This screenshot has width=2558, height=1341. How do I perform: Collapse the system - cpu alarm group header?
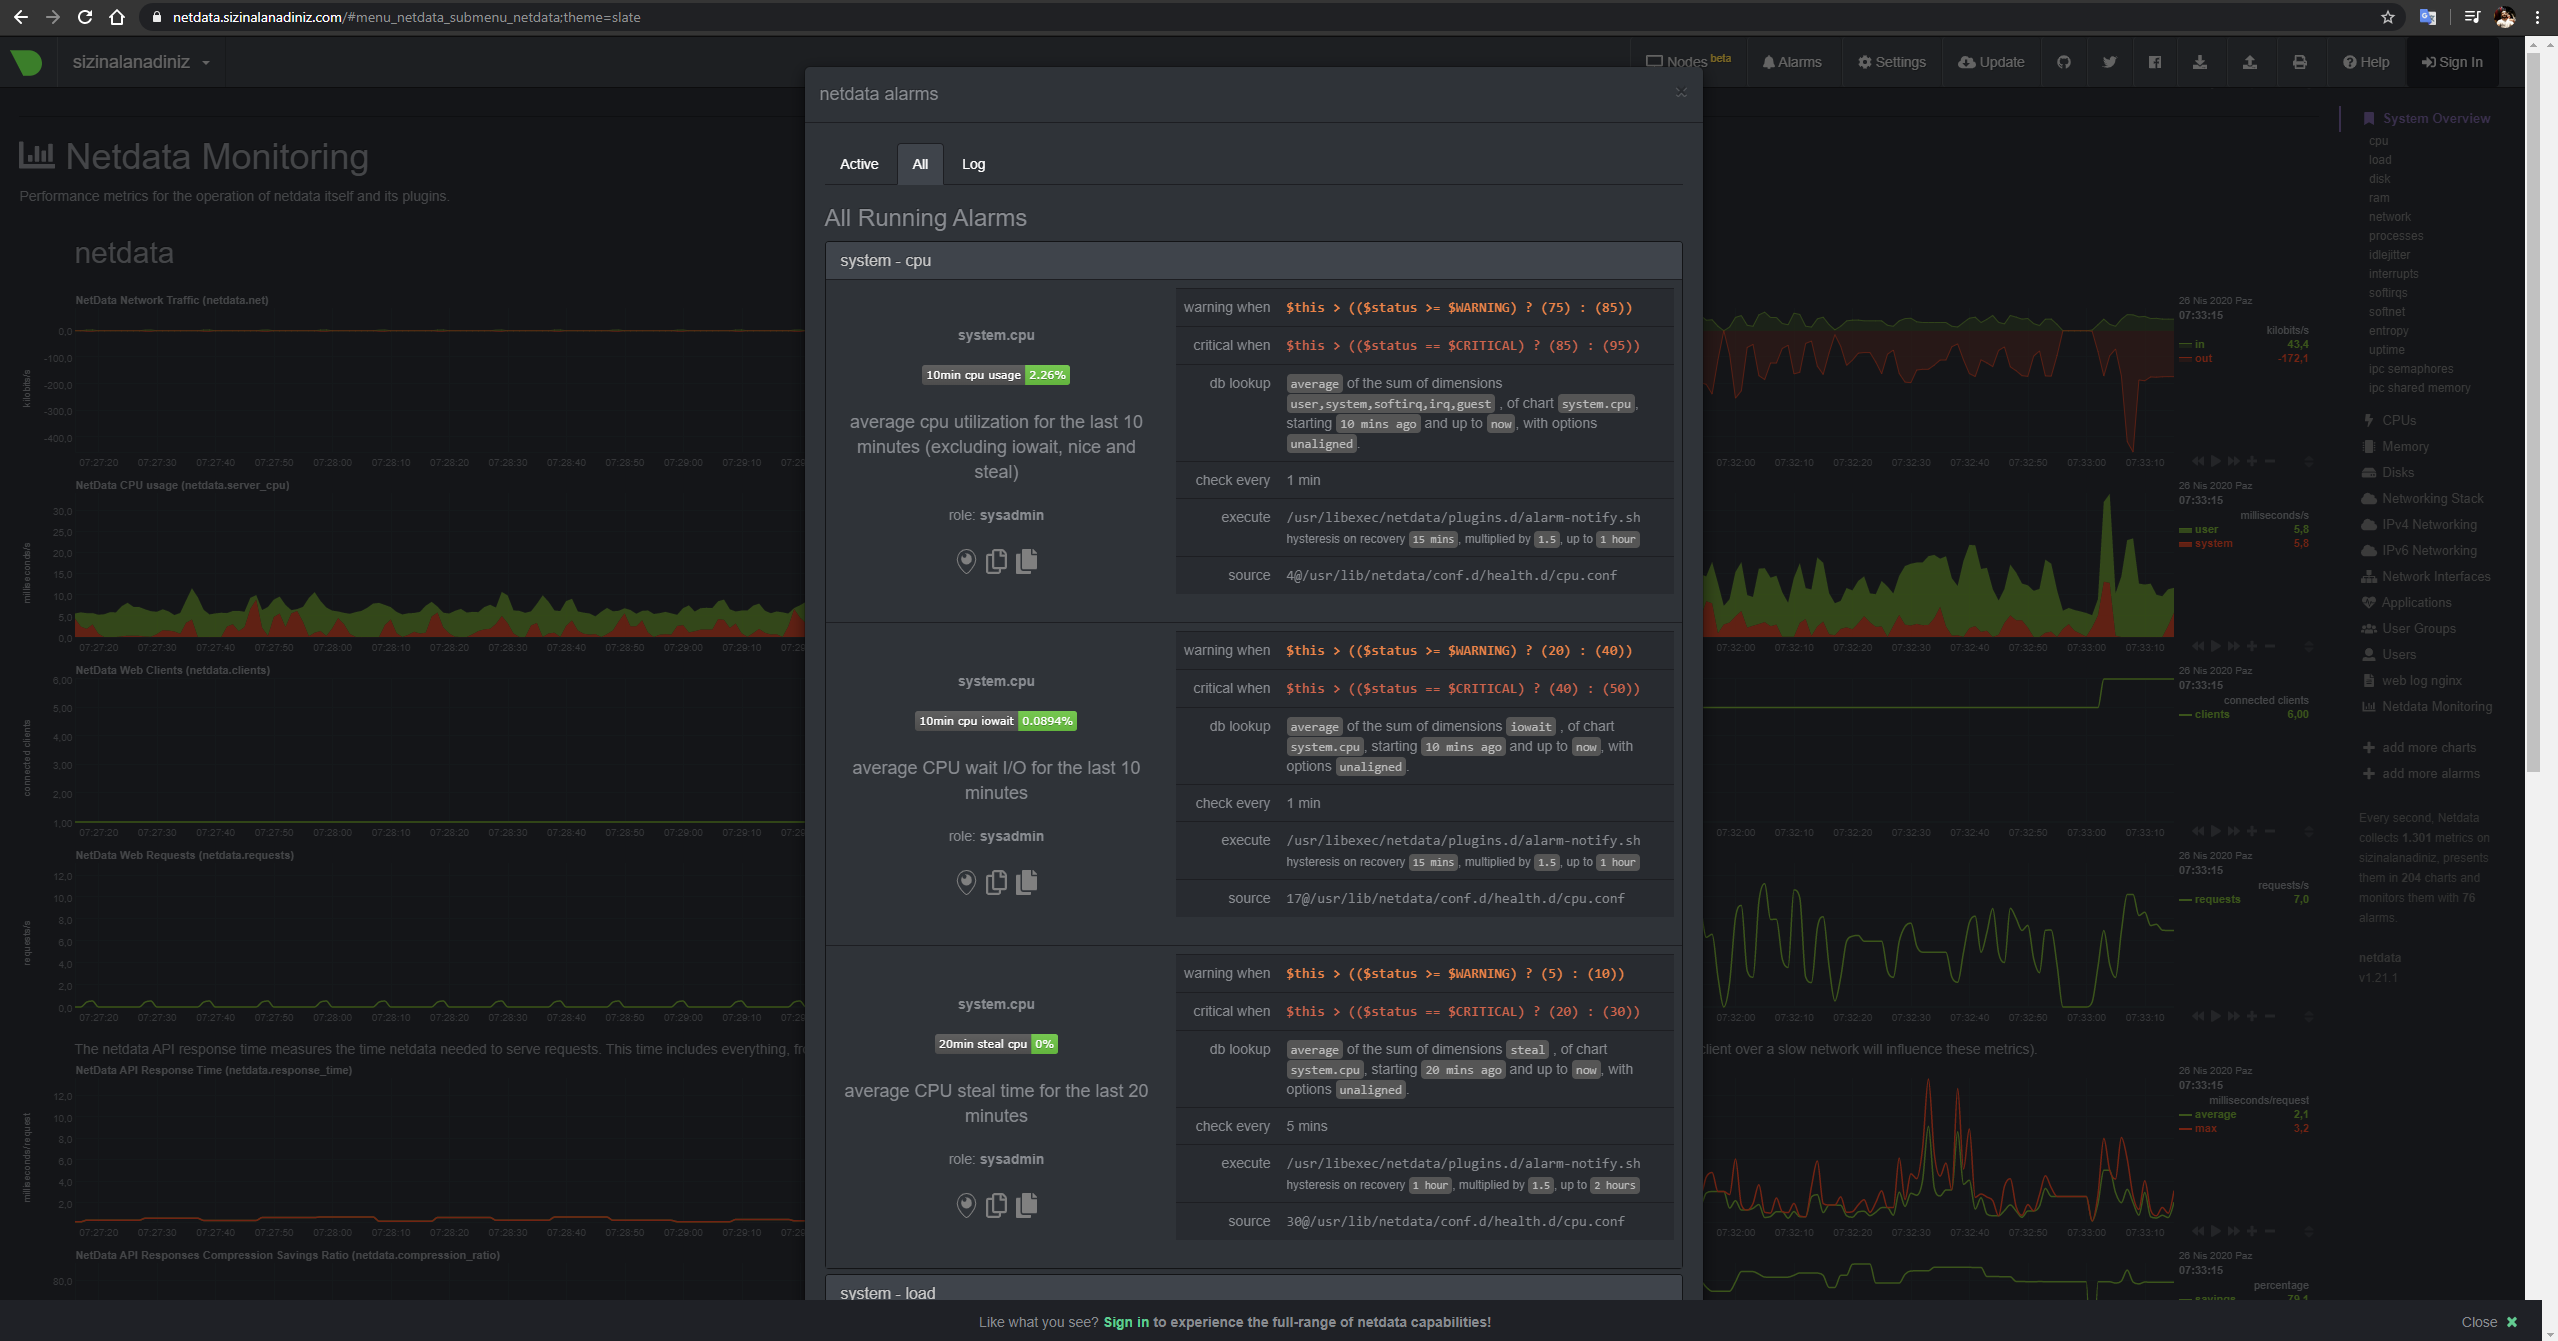pos(1253,260)
